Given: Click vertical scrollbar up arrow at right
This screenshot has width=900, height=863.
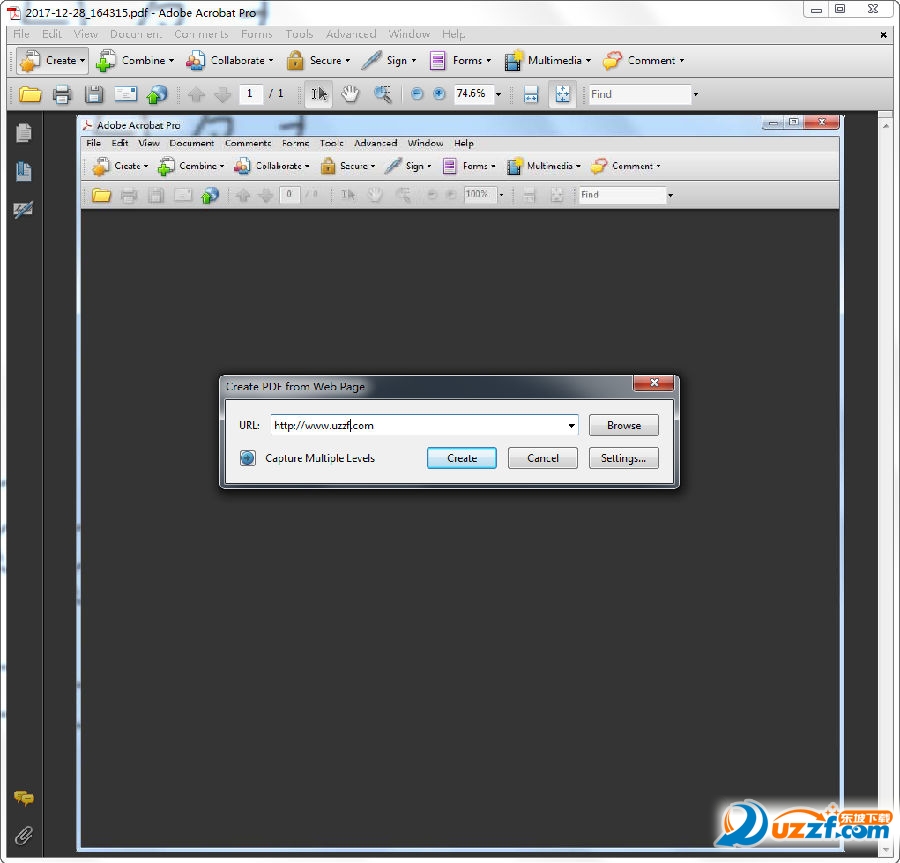Looking at the screenshot, I should point(886,125).
